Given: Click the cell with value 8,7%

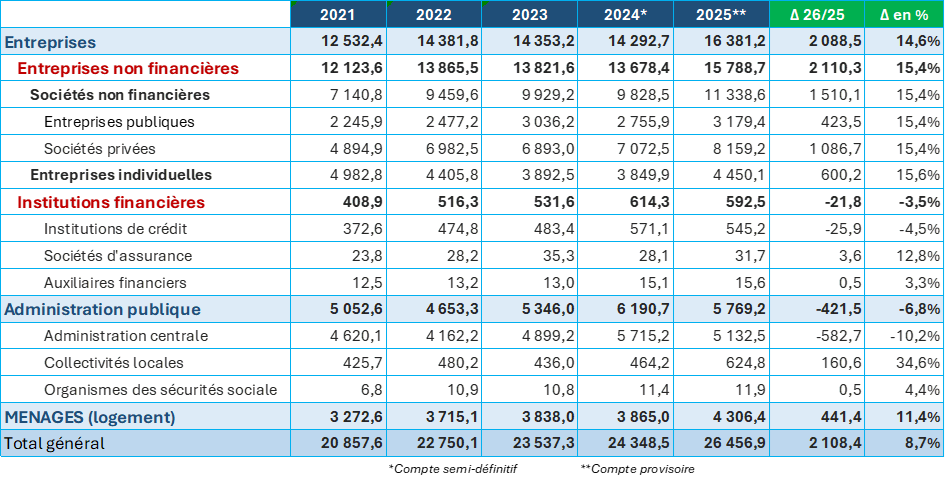Looking at the screenshot, I should click(x=905, y=444).
